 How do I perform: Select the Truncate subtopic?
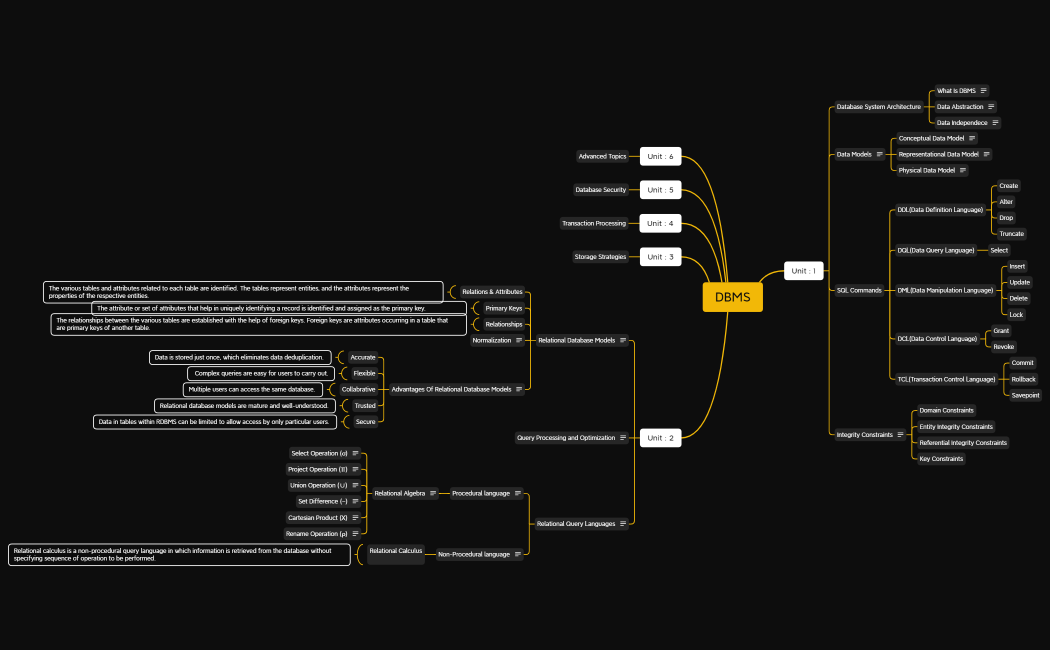pos(1010,233)
